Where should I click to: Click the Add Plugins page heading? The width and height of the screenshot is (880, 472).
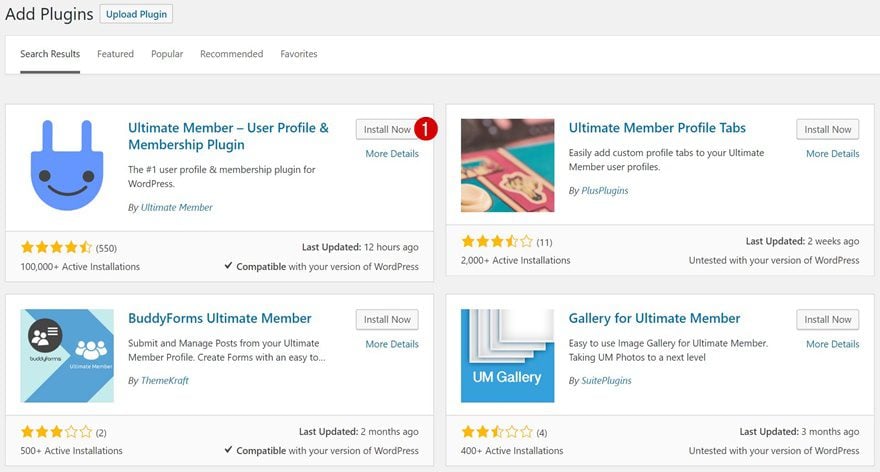pyautogui.click(x=49, y=14)
